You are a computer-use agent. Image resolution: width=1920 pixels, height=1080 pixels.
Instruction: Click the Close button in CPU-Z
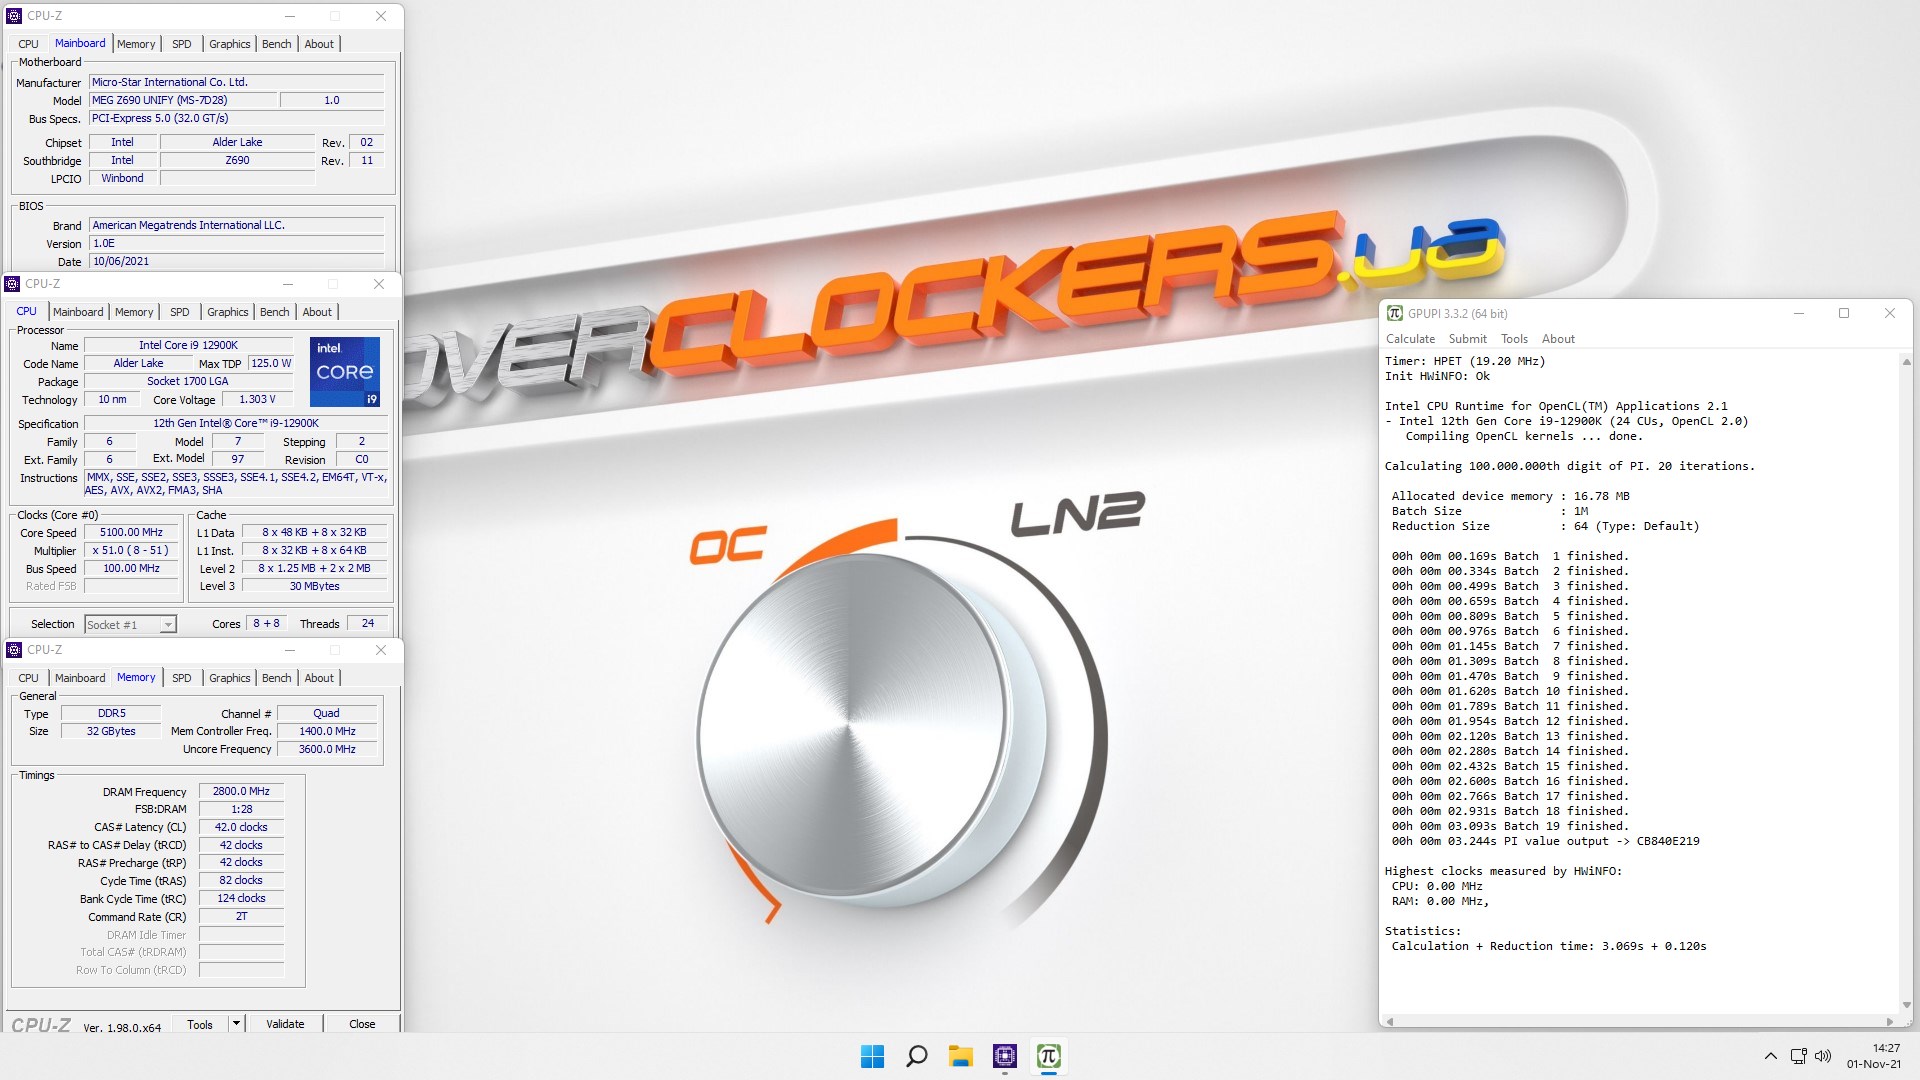(x=362, y=1024)
